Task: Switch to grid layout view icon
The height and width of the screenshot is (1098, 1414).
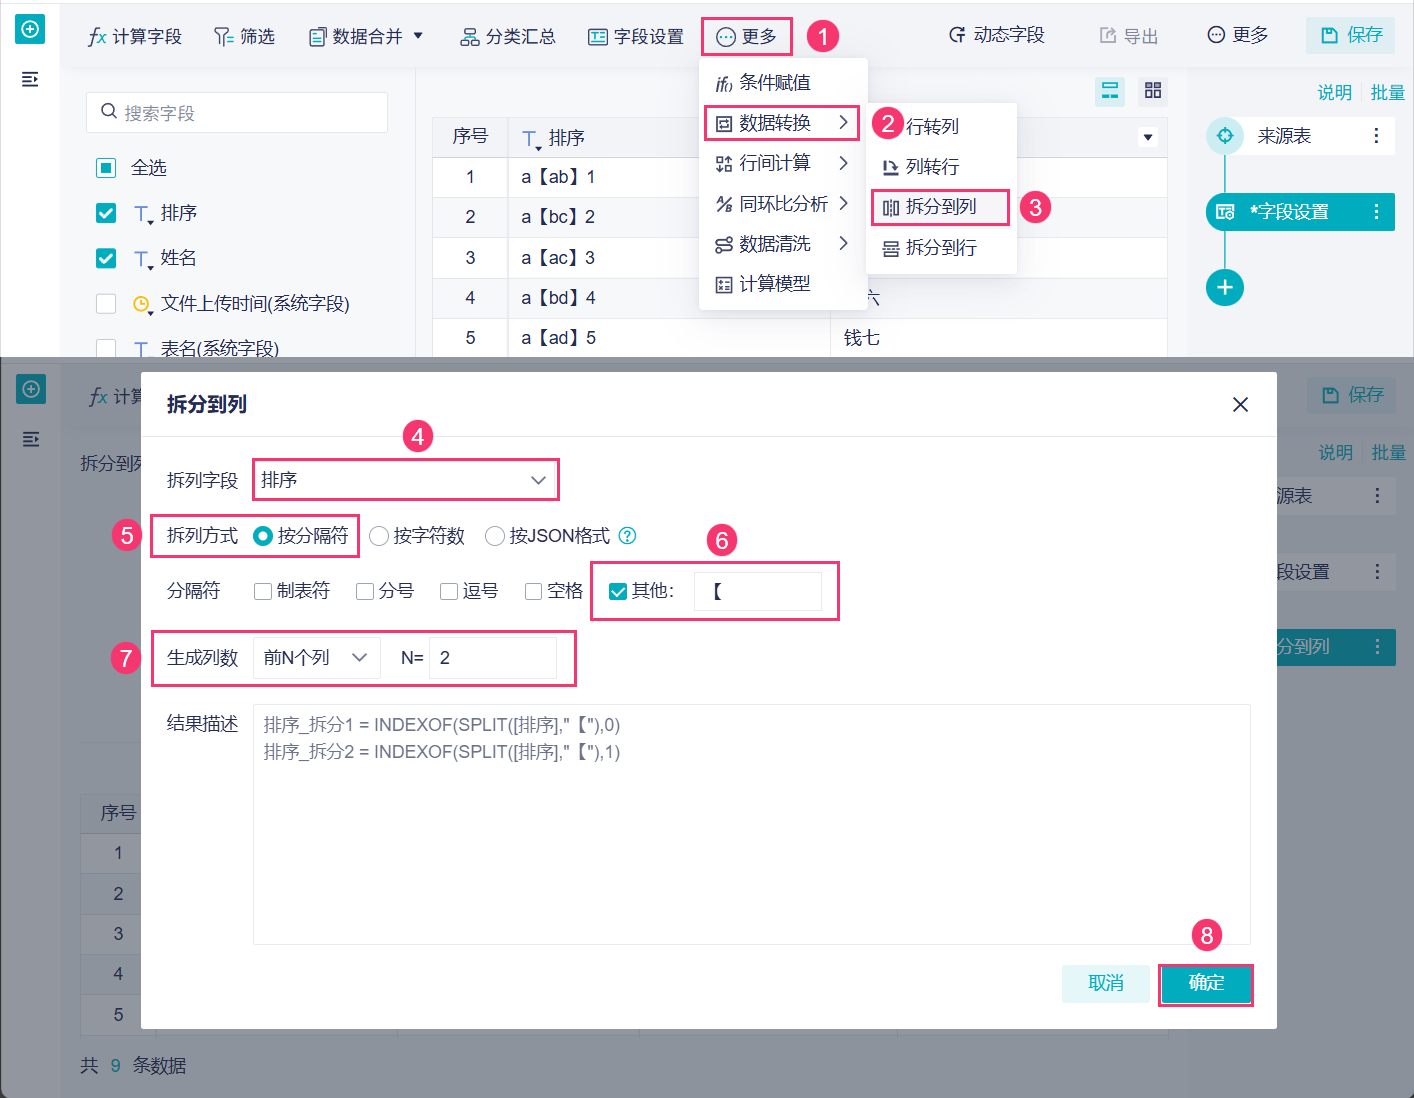Action: click(1153, 91)
